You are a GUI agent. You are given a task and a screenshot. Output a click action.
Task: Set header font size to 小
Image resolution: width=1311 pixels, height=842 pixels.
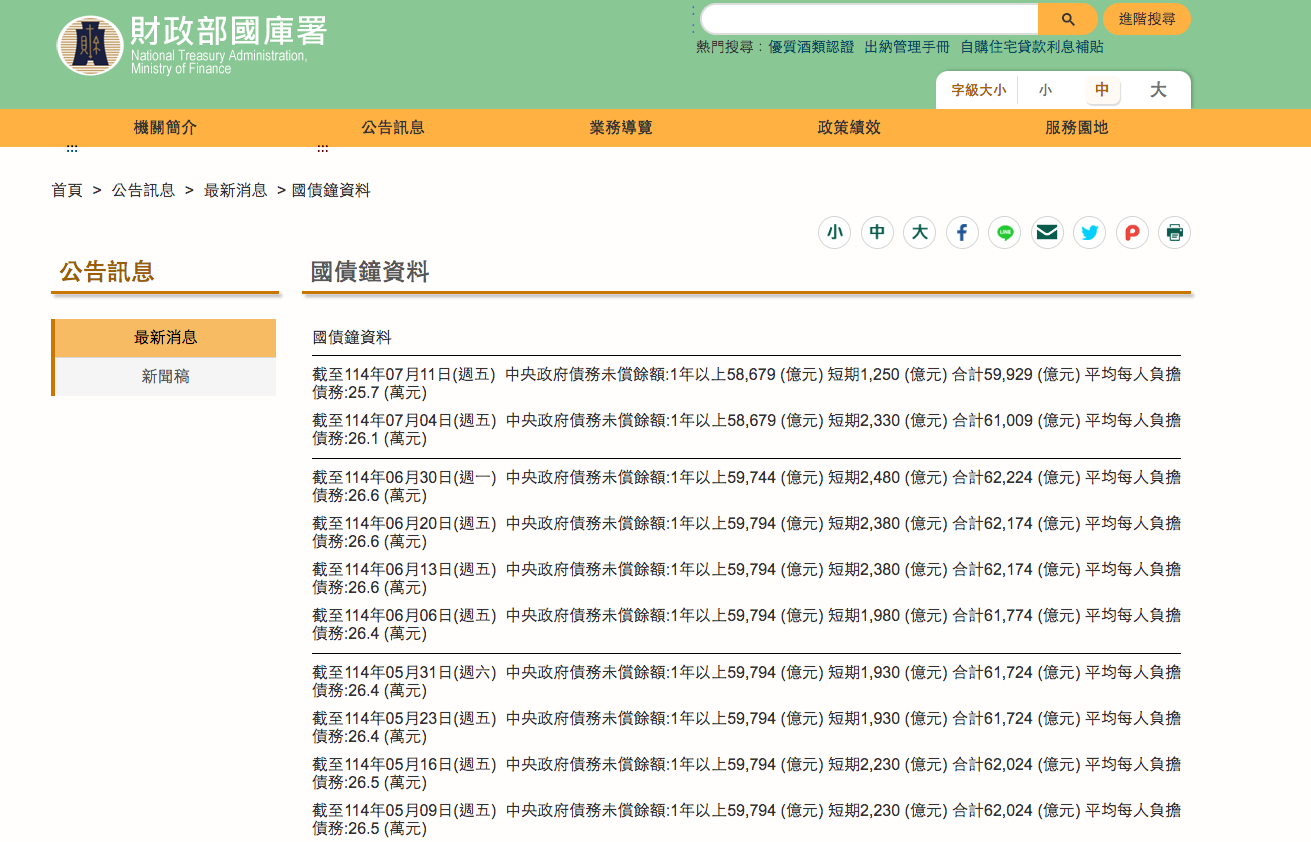pos(1045,90)
